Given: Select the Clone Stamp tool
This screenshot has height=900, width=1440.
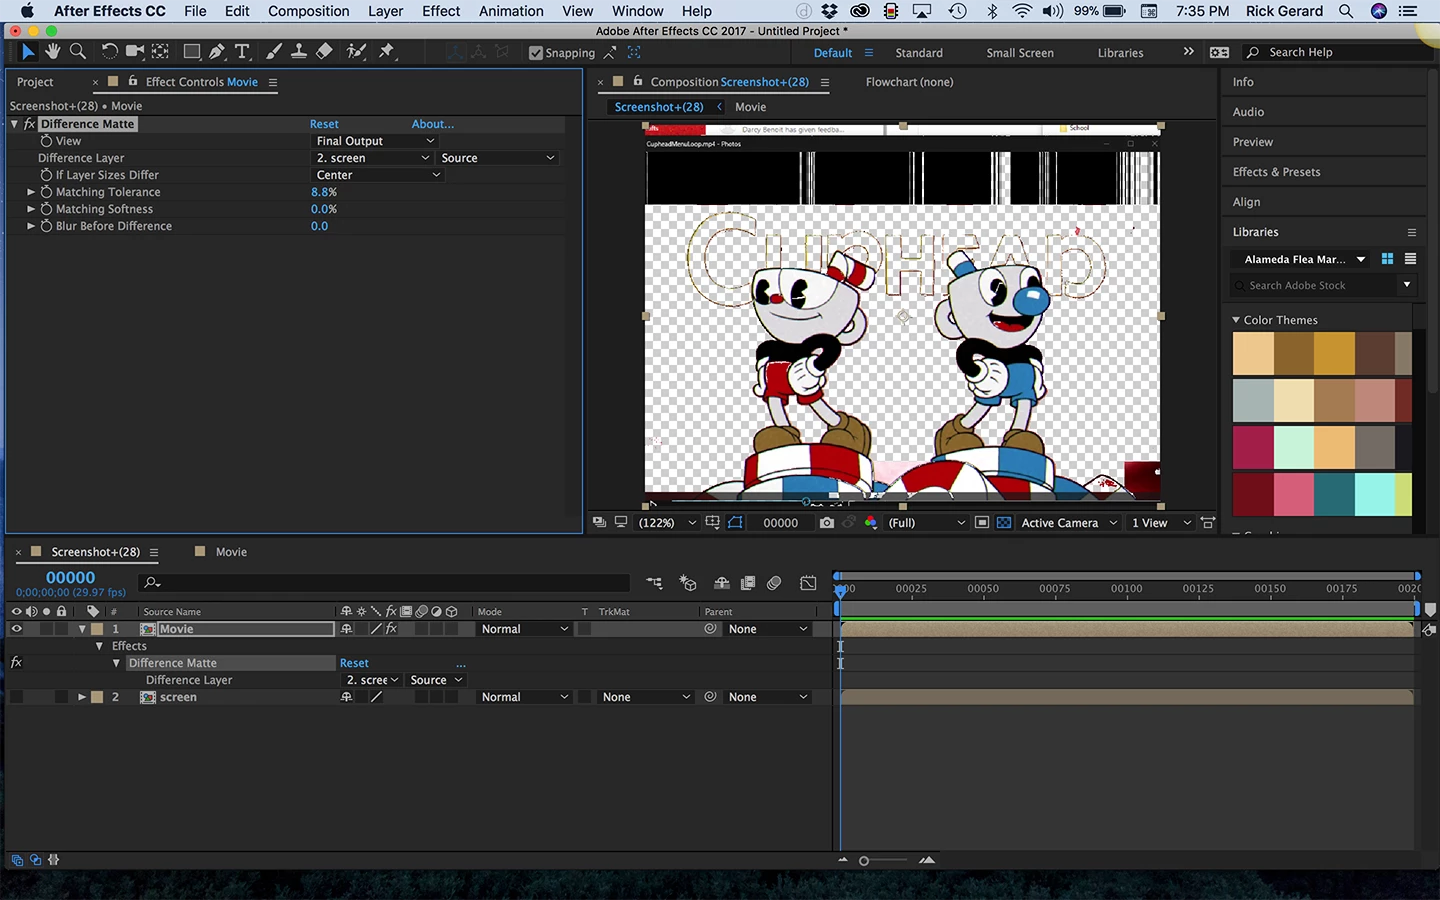Looking at the screenshot, I should [298, 52].
